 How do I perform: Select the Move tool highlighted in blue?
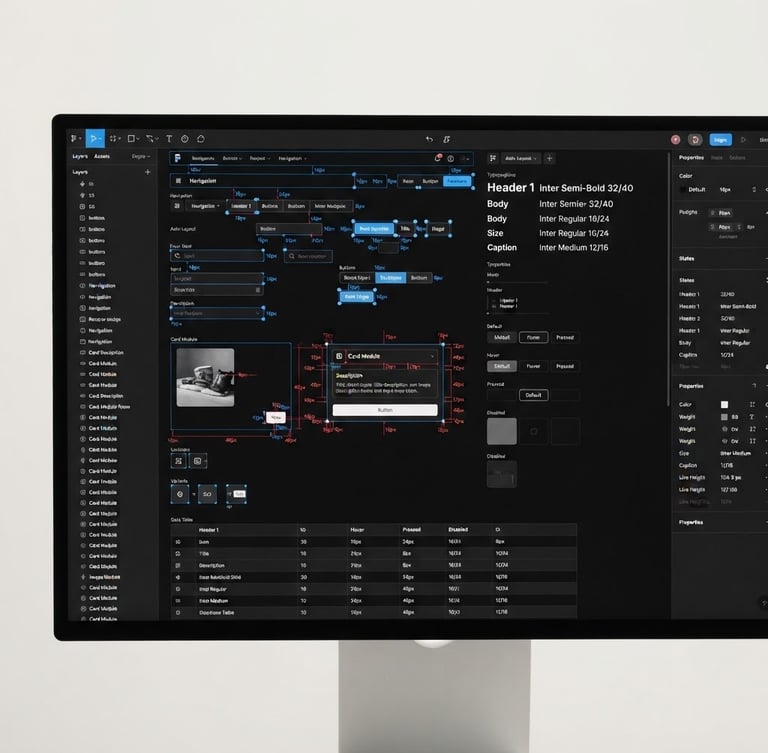pyautogui.click(x=95, y=139)
